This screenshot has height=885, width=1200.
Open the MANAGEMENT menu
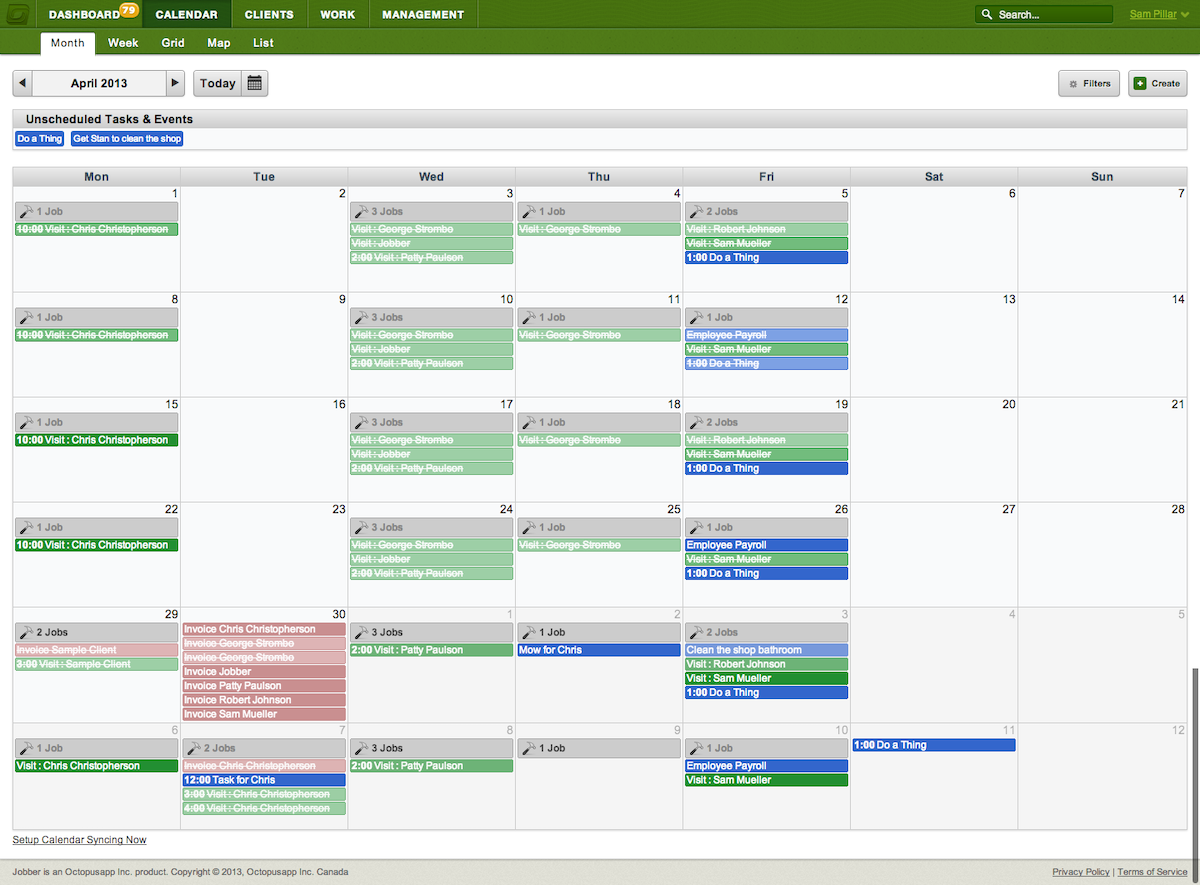422,13
